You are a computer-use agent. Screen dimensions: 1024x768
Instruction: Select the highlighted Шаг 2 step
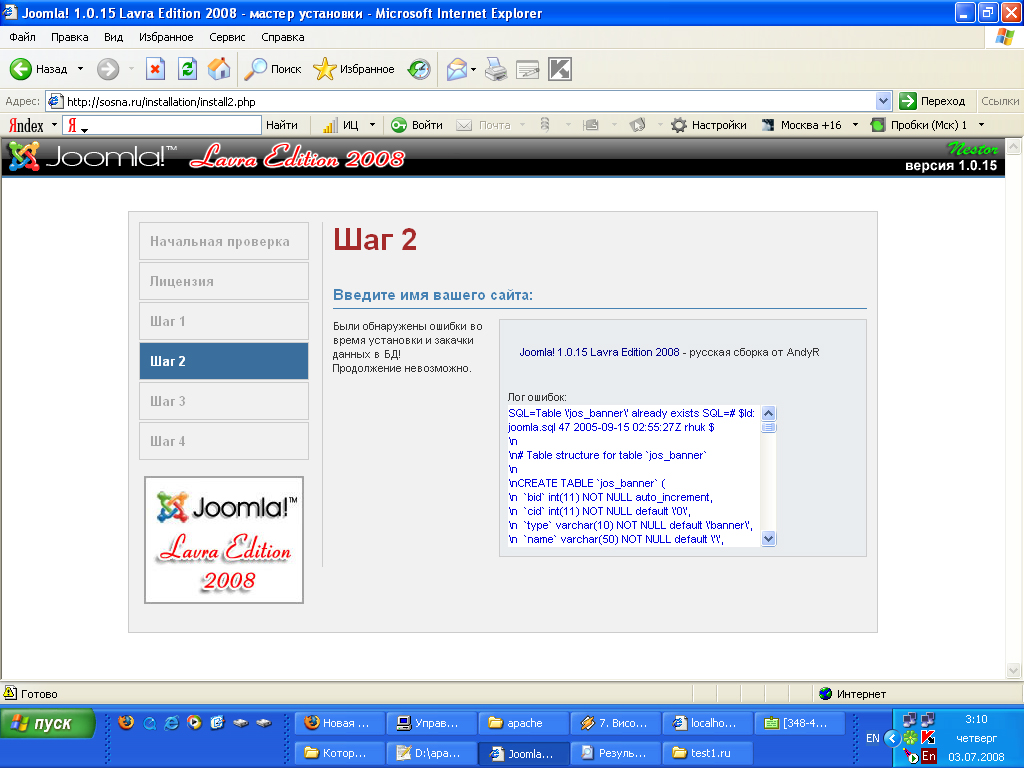point(224,361)
